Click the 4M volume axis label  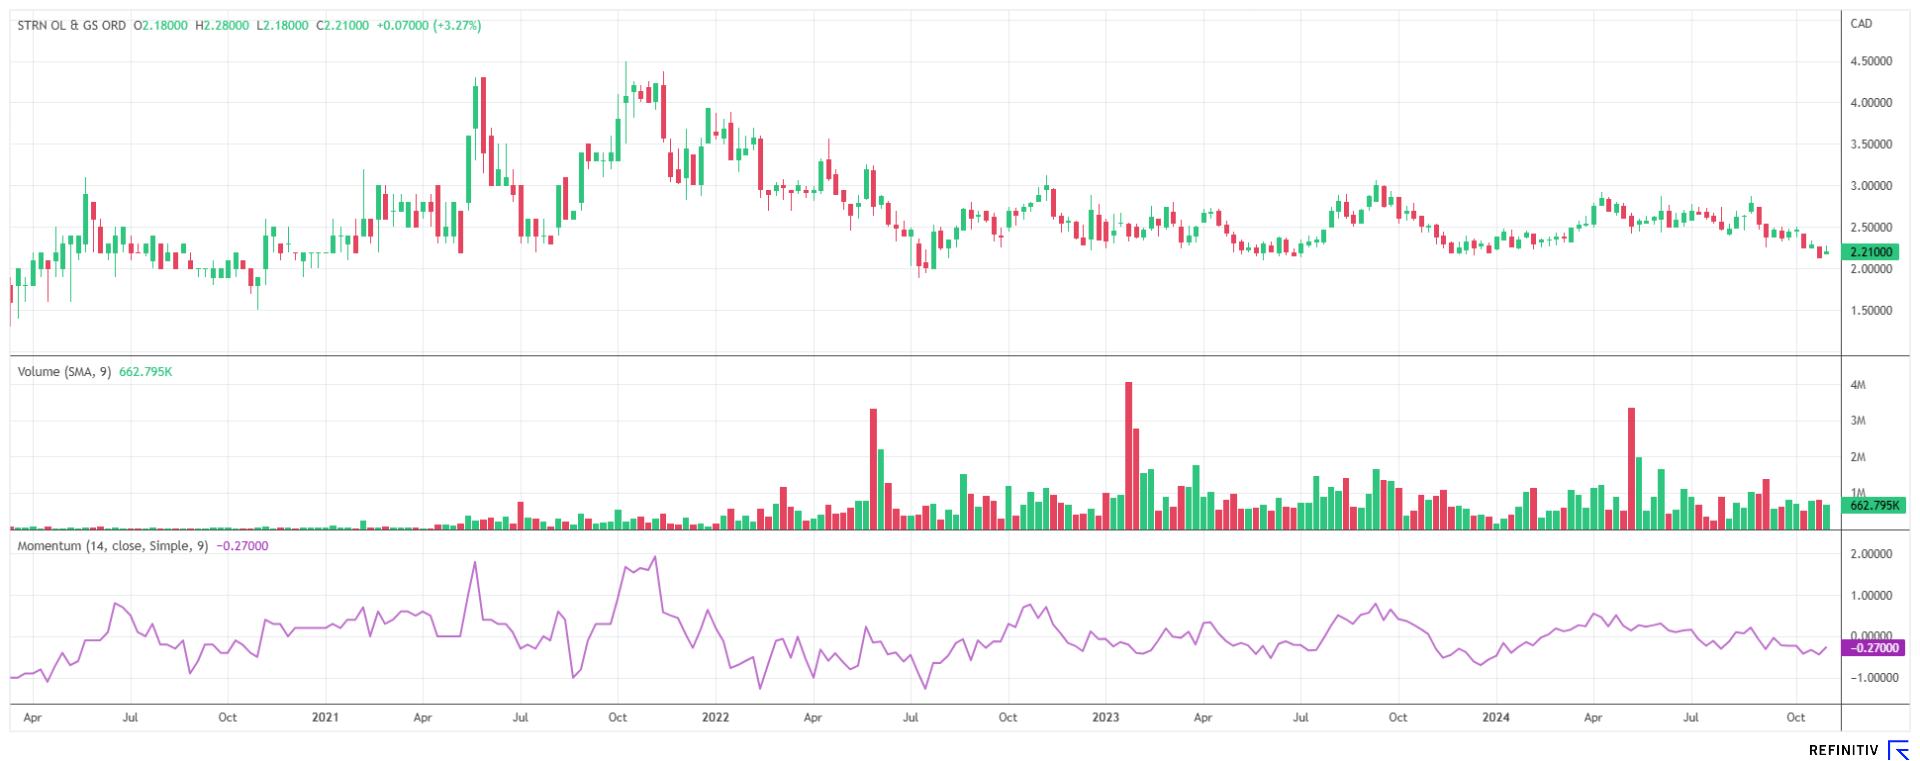coord(1858,385)
